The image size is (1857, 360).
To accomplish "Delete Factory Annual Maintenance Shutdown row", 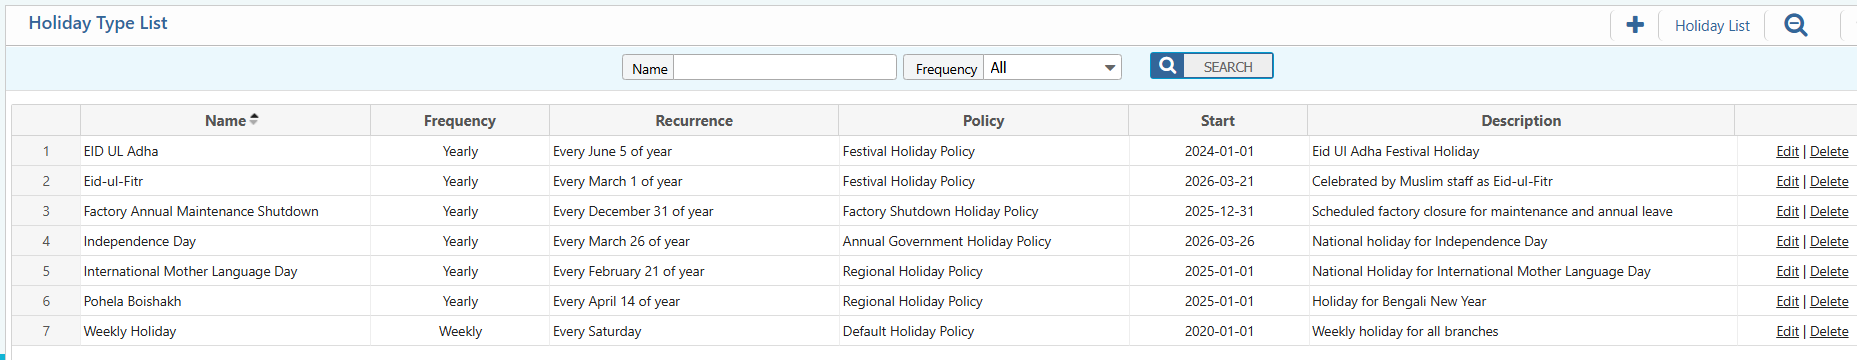I will [1829, 211].
